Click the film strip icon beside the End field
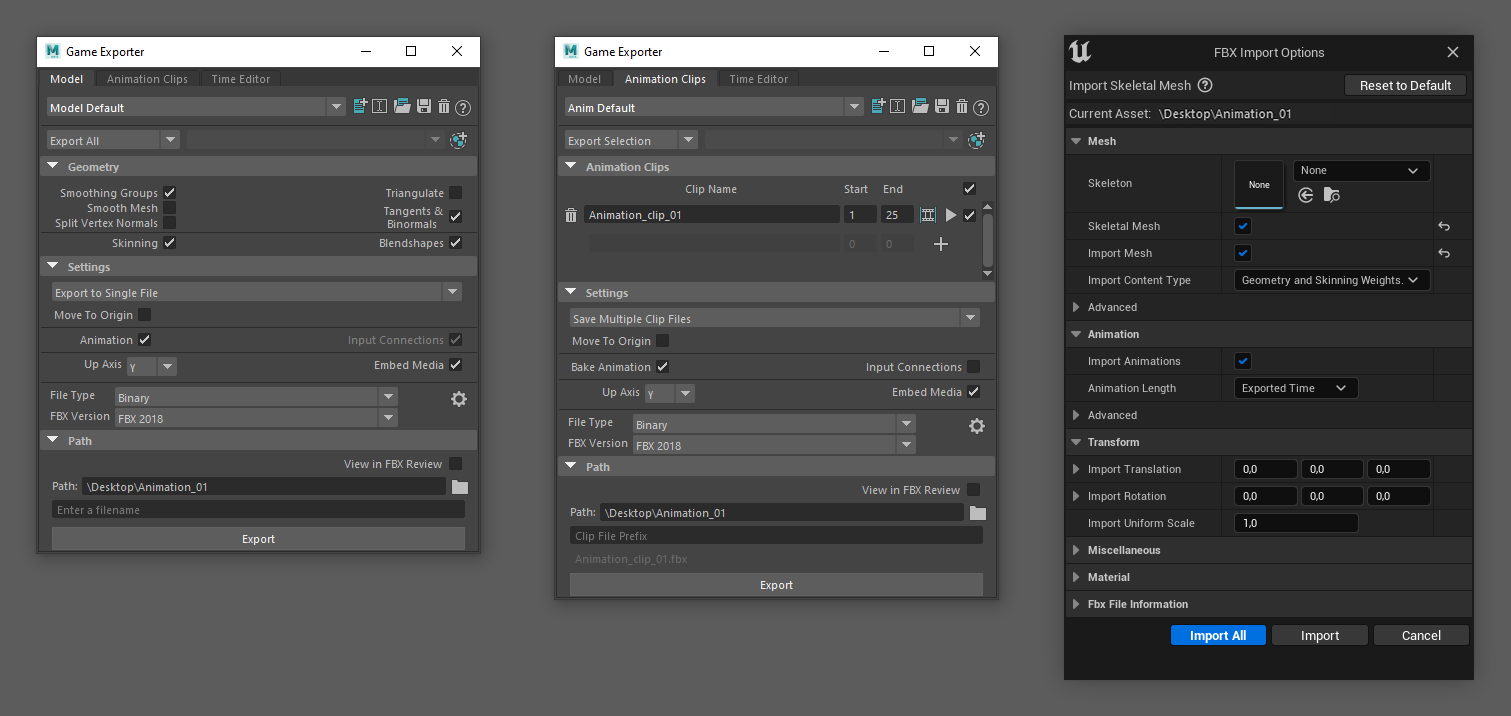 coord(928,215)
